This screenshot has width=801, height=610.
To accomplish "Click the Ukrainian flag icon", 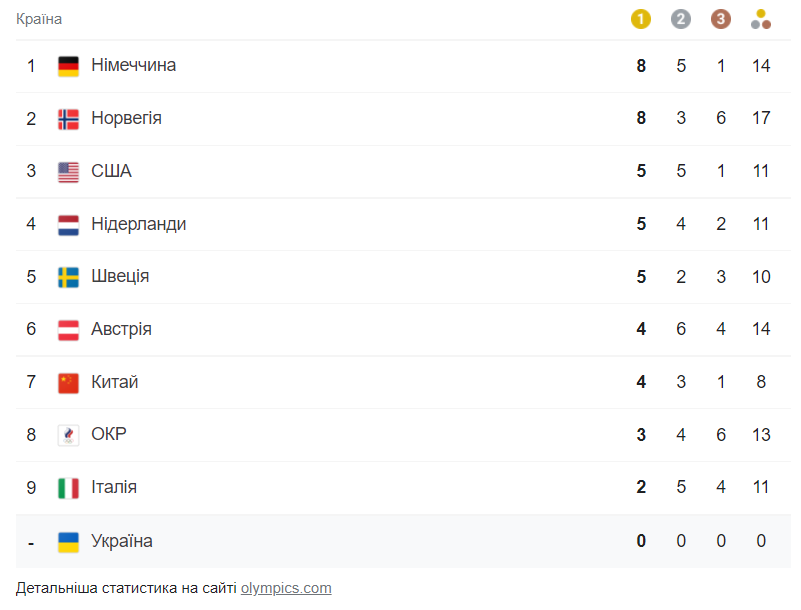I will [68, 540].
